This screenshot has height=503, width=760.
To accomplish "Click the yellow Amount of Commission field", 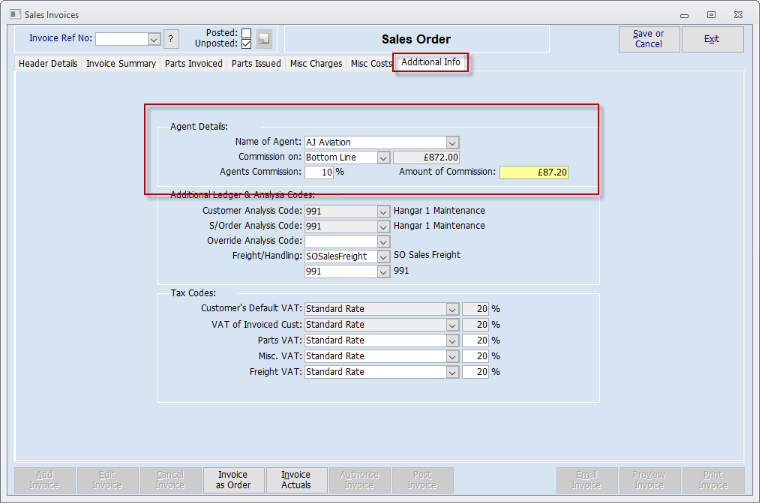I will click(x=534, y=173).
